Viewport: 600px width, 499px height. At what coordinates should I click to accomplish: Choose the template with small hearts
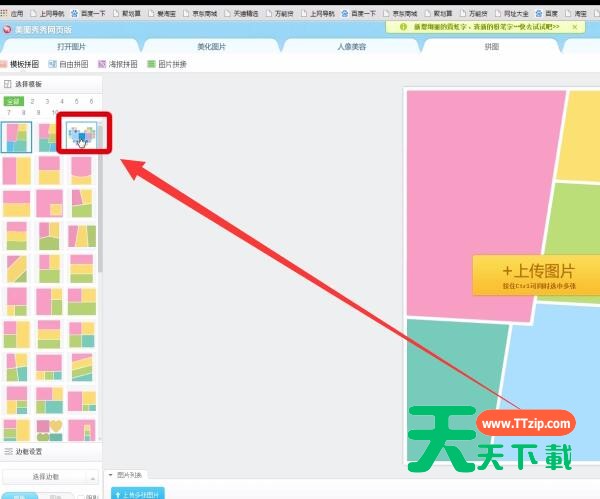49,430
